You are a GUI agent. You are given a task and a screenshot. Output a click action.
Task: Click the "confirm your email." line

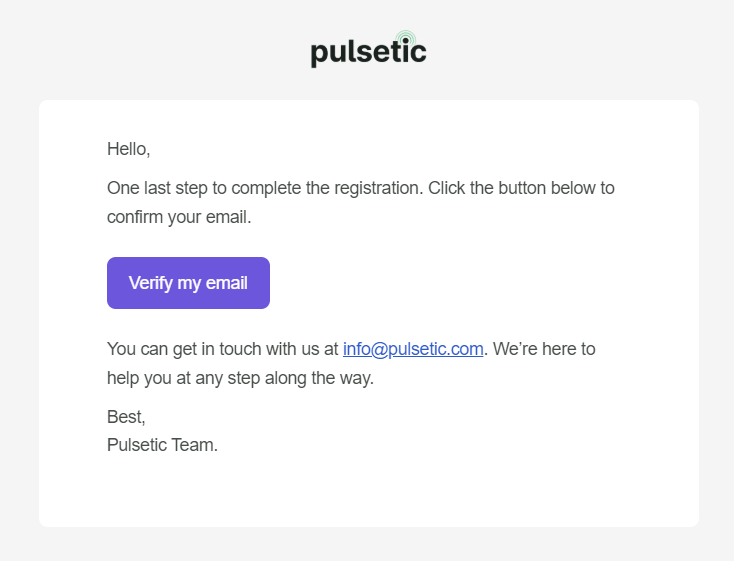[179, 217]
